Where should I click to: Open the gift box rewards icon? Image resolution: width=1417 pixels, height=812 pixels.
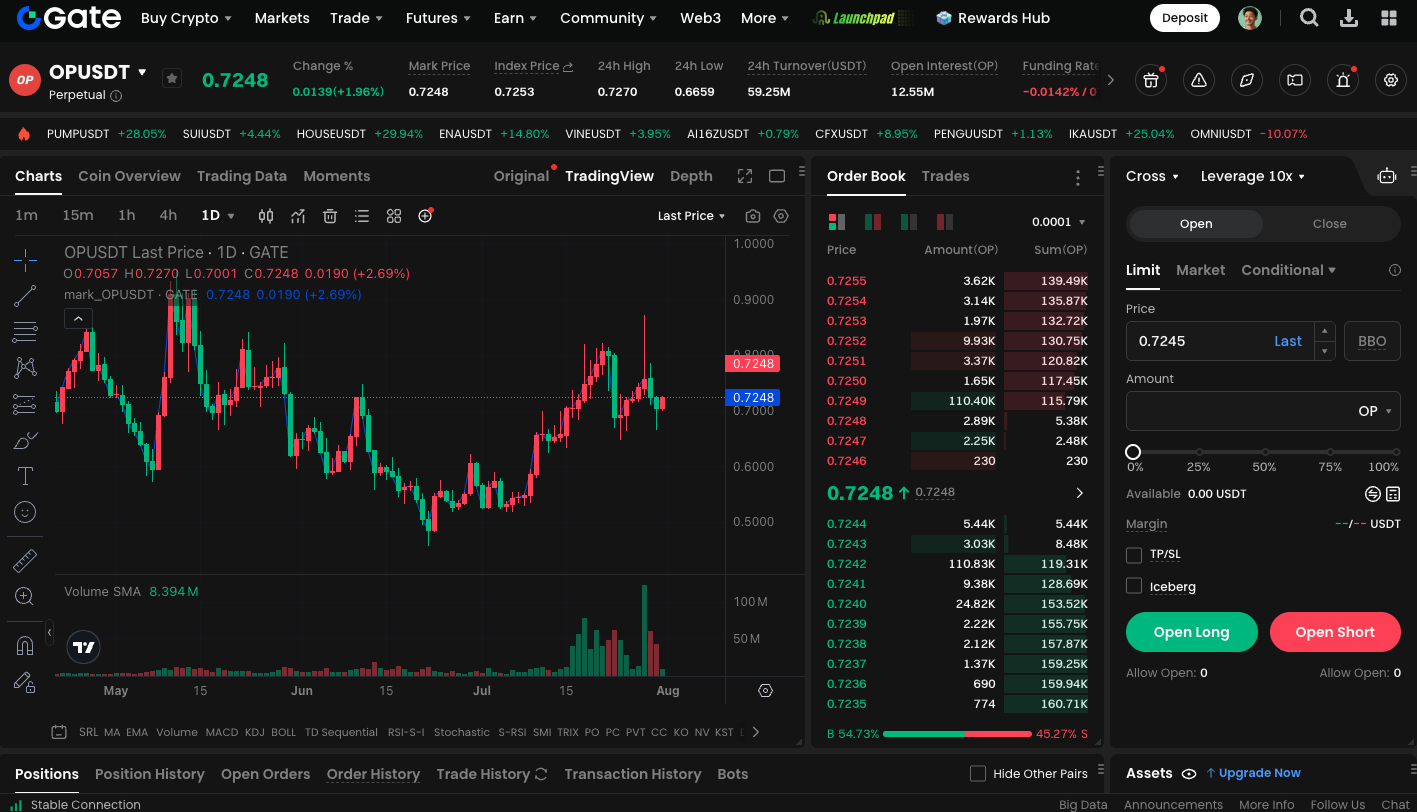point(1151,80)
